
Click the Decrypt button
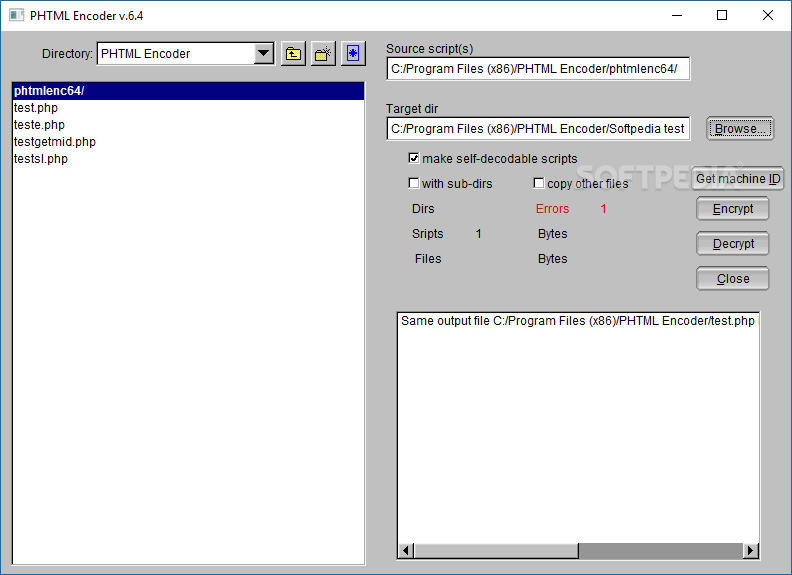click(x=732, y=244)
